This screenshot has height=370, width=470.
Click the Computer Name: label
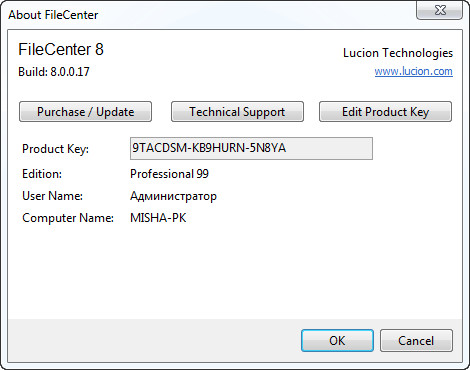tap(68, 218)
